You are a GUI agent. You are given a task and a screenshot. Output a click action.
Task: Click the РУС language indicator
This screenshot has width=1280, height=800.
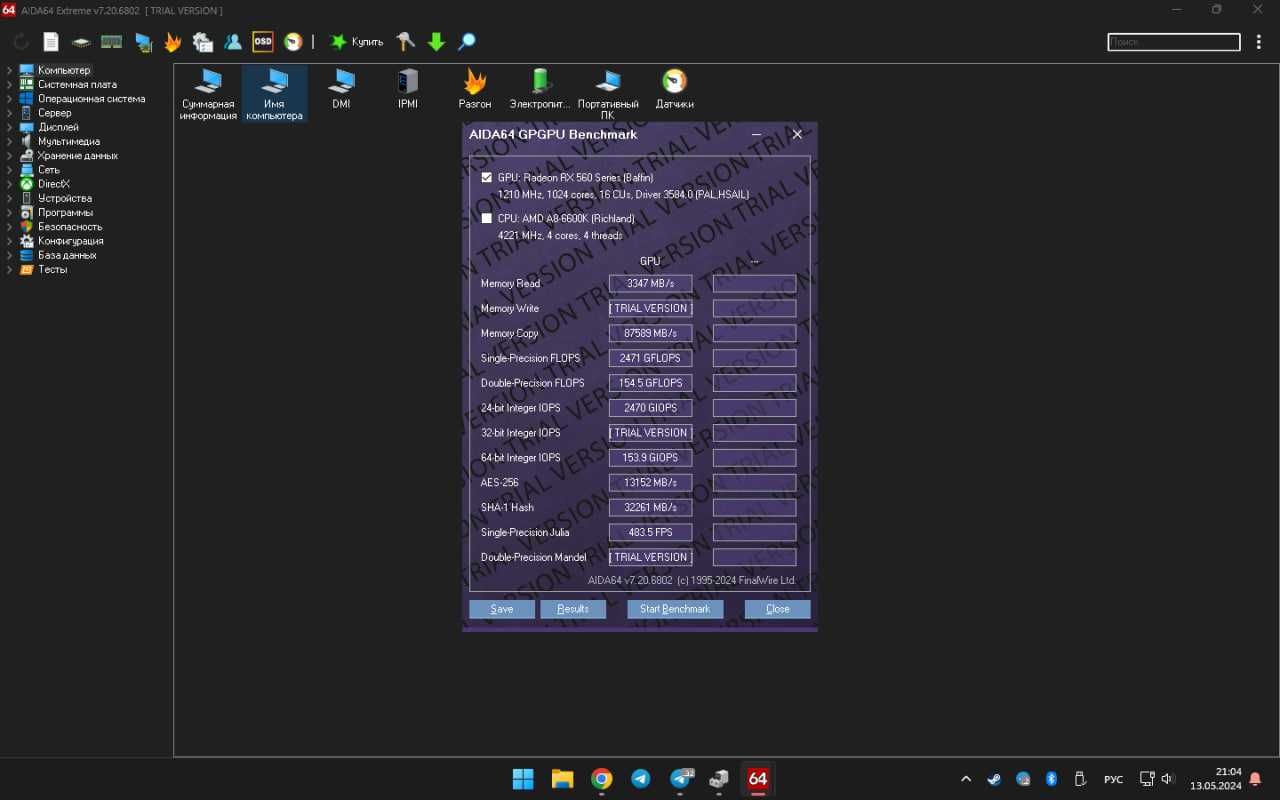(1113, 779)
